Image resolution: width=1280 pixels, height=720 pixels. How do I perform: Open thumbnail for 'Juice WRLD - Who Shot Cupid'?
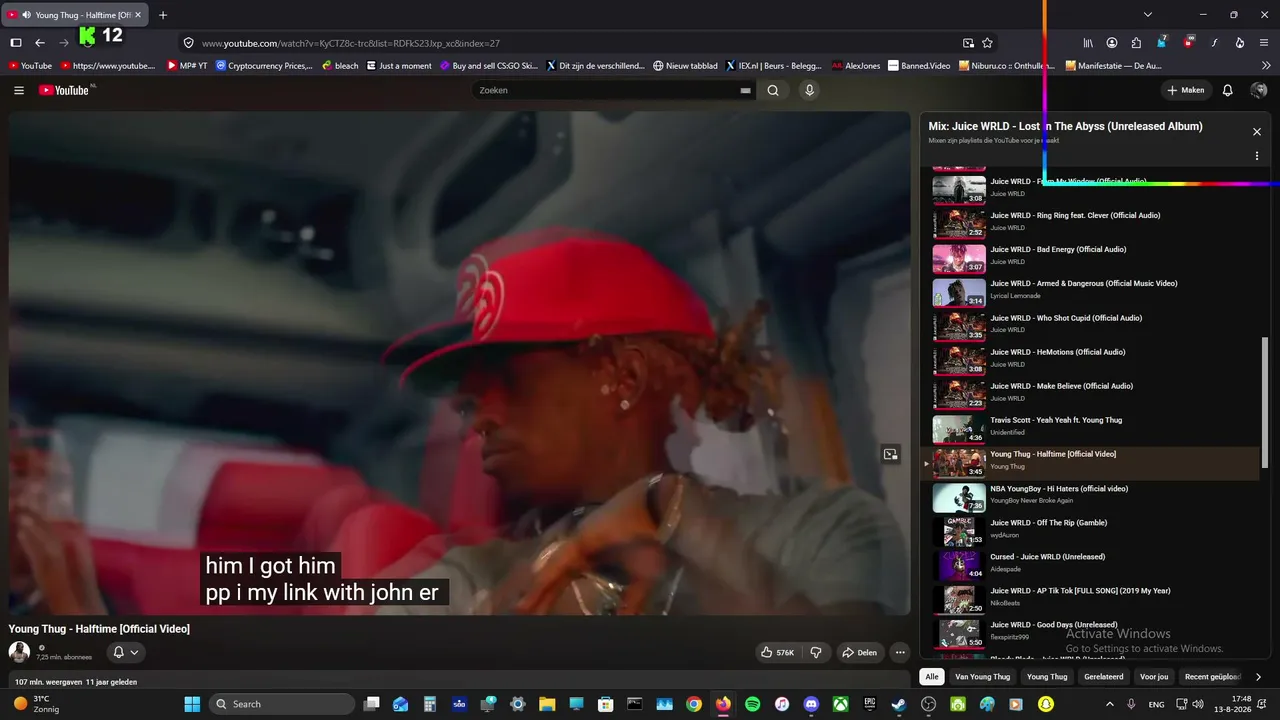[x=959, y=326]
